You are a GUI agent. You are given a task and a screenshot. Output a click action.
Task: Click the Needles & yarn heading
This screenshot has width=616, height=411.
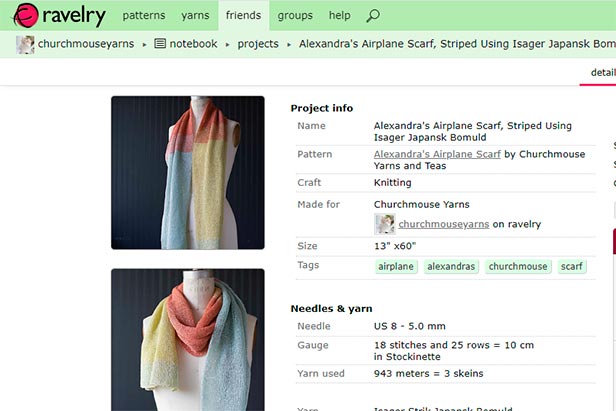pos(332,308)
